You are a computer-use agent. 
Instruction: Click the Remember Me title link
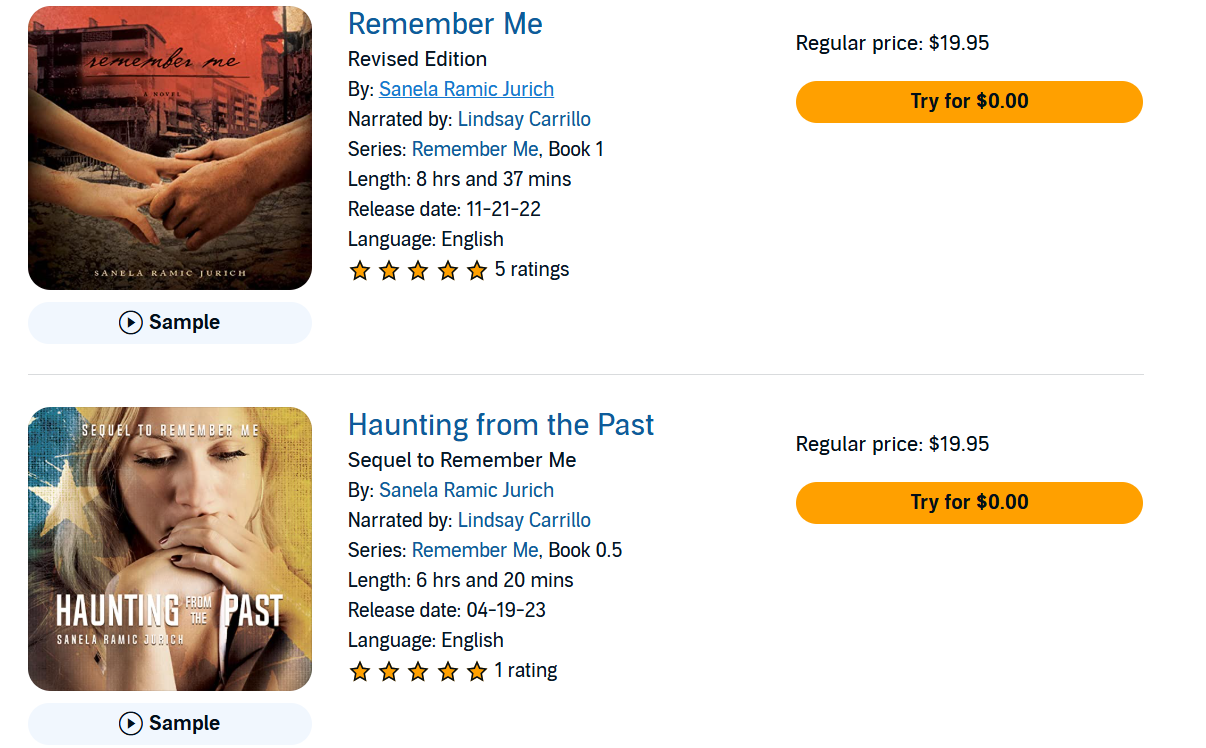tap(445, 24)
